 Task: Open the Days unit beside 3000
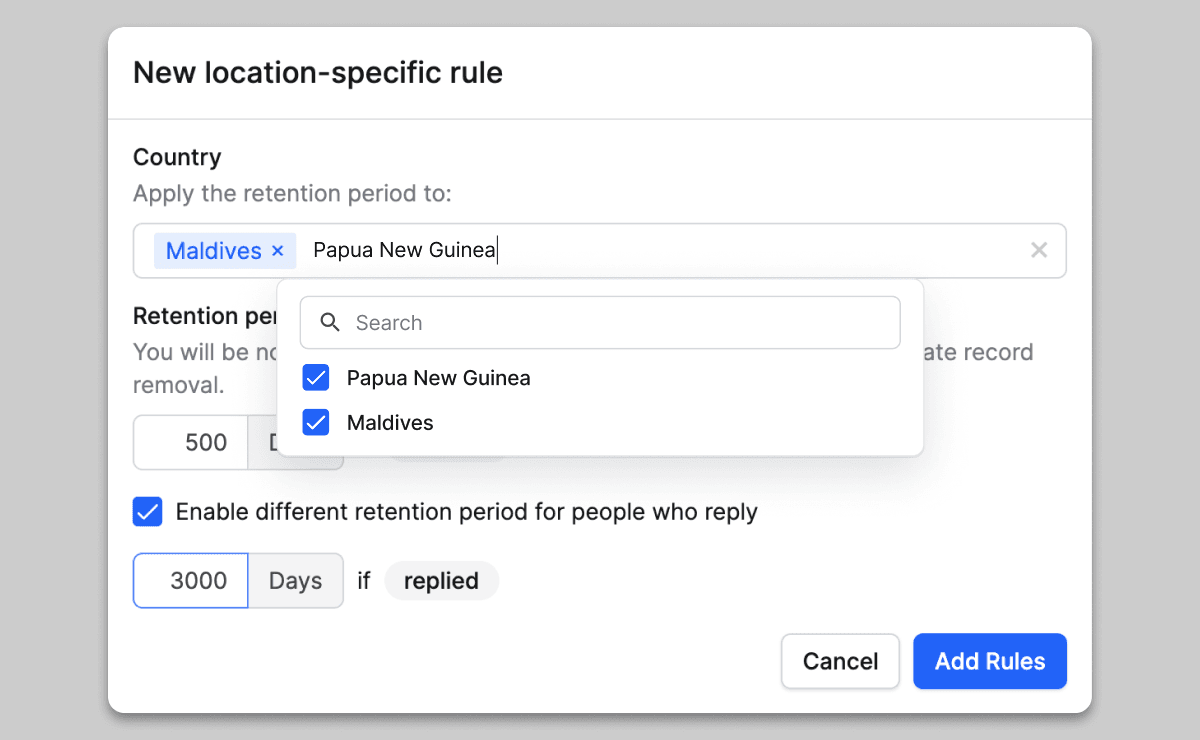pyautogui.click(x=295, y=581)
